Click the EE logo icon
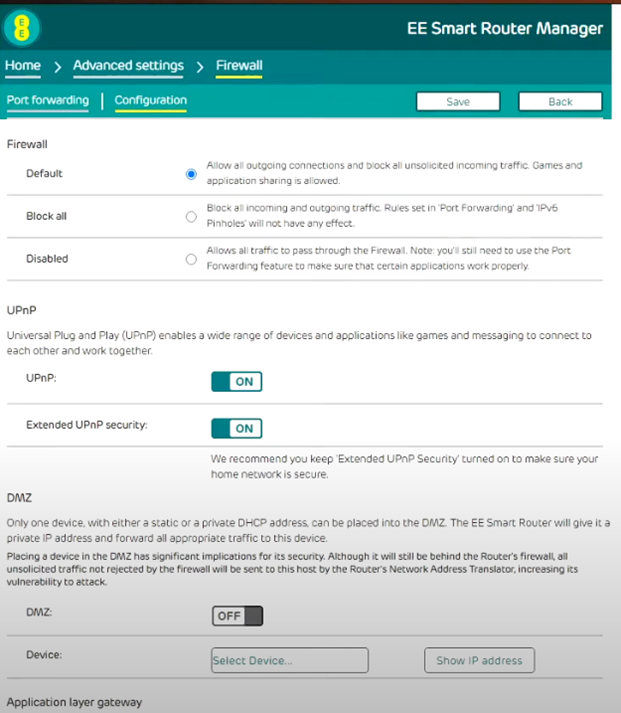Image resolution: width=621 pixels, height=713 pixels. click(21, 28)
